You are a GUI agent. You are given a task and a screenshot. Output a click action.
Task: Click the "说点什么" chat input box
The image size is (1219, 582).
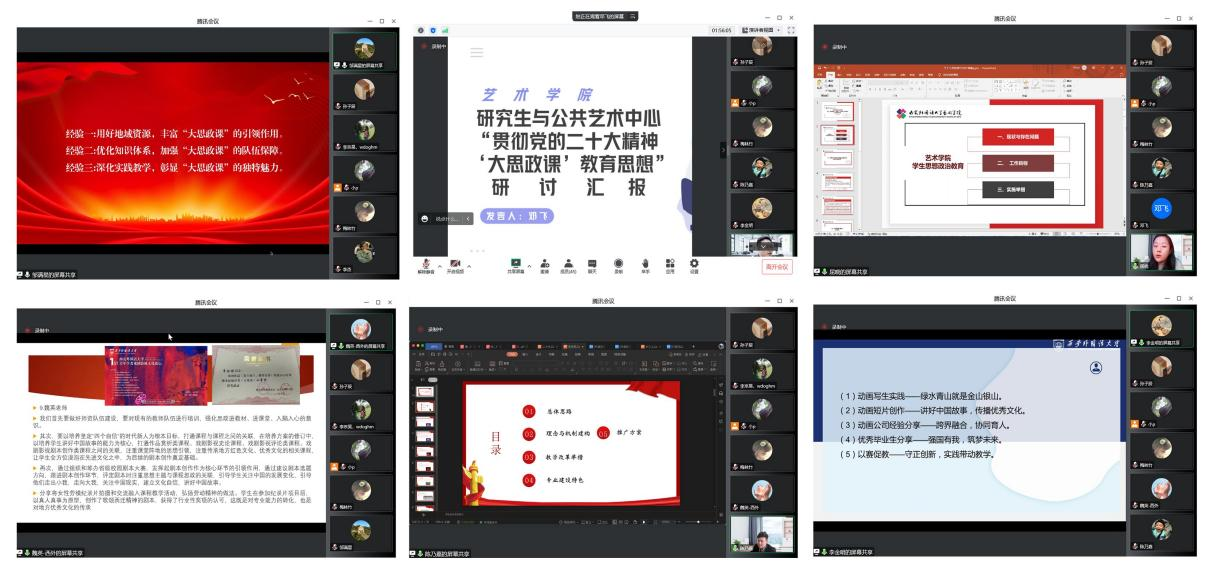coord(446,219)
